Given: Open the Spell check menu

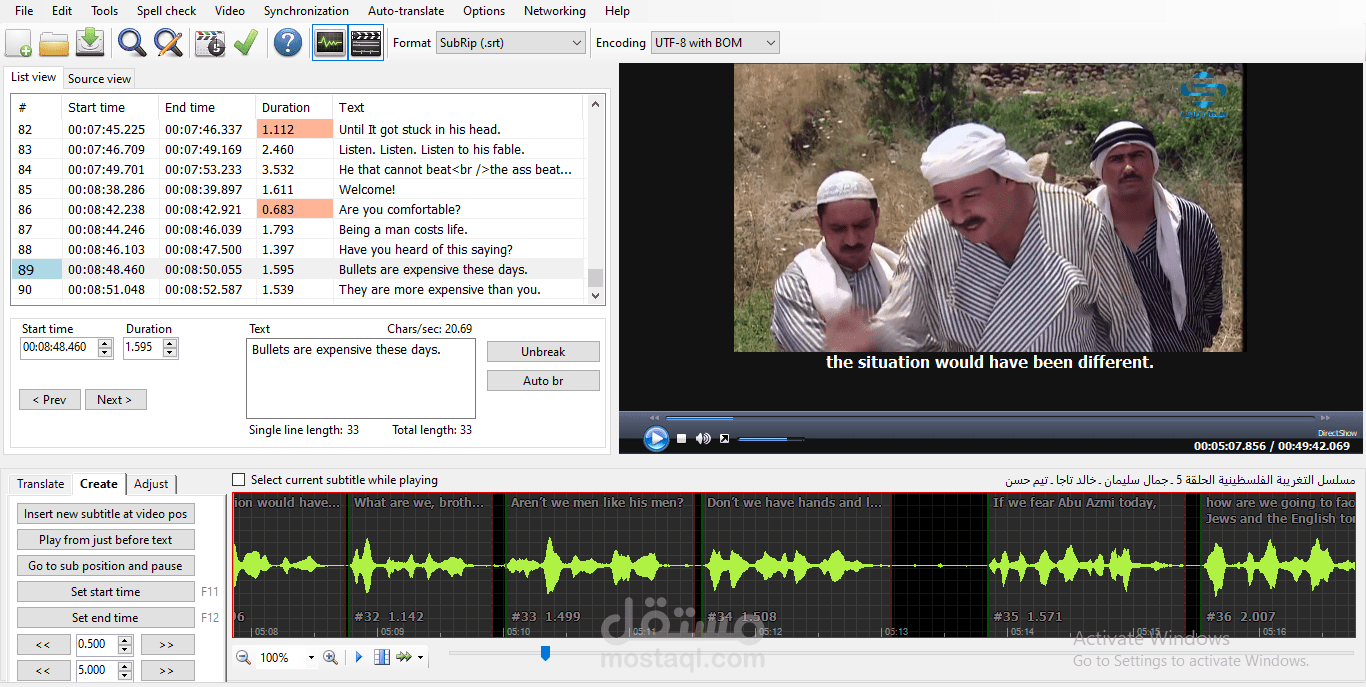Looking at the screenshot, I should click(x=166, y=11).
